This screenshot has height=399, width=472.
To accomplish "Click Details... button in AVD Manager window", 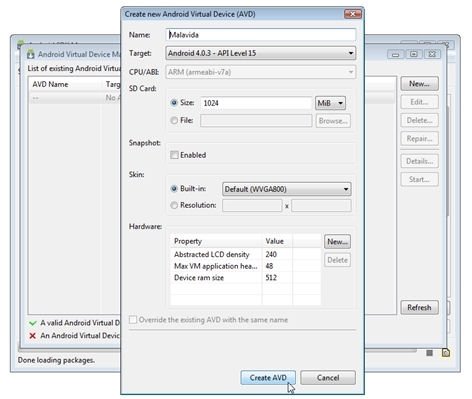I will tap(419, 161).
